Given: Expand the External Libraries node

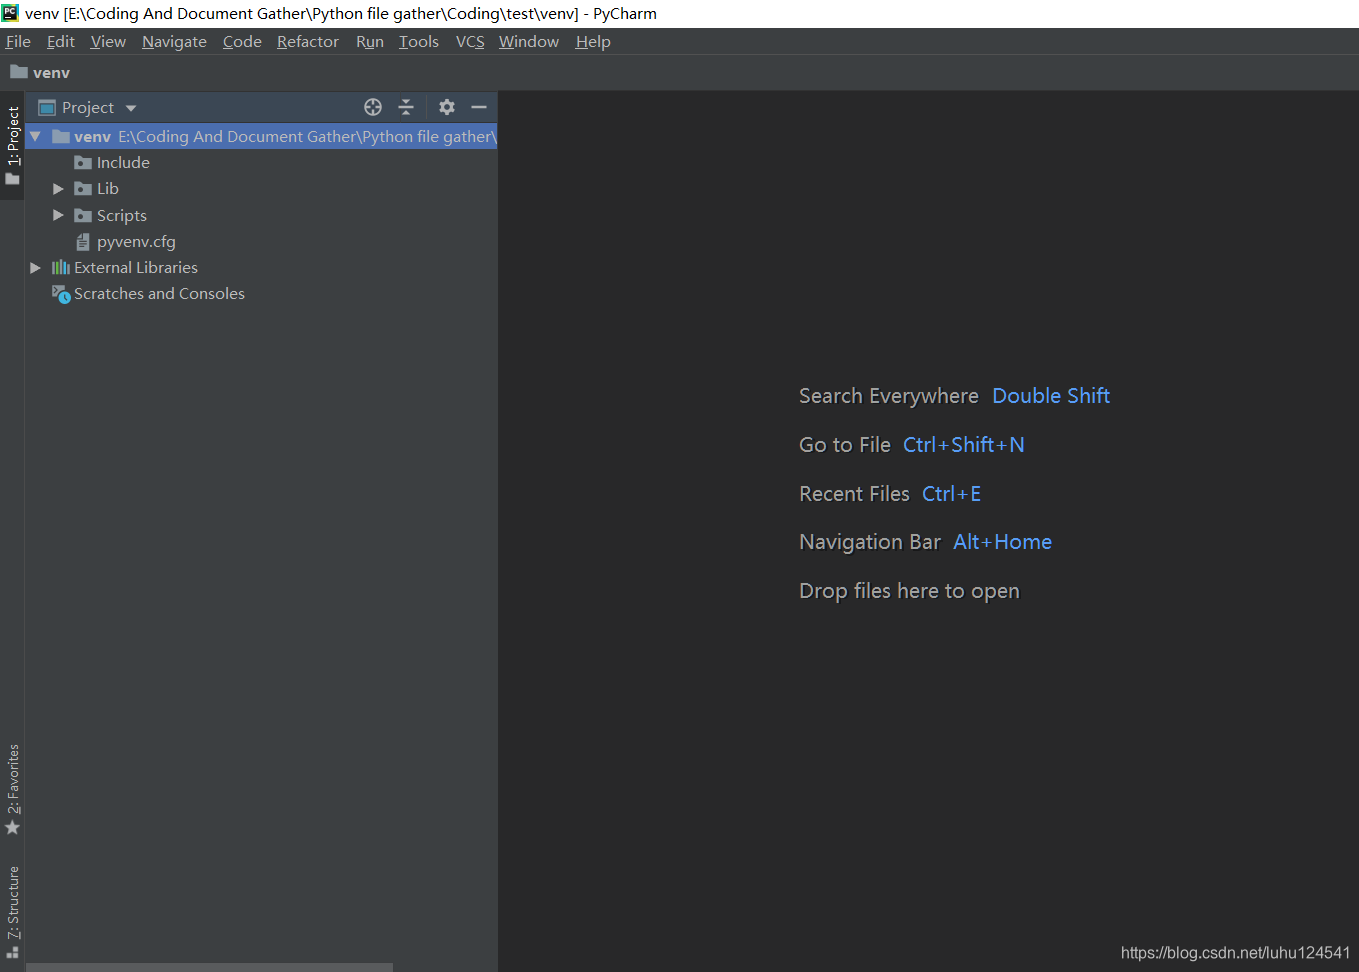Looking at the screenshot, I should point(35,268).
